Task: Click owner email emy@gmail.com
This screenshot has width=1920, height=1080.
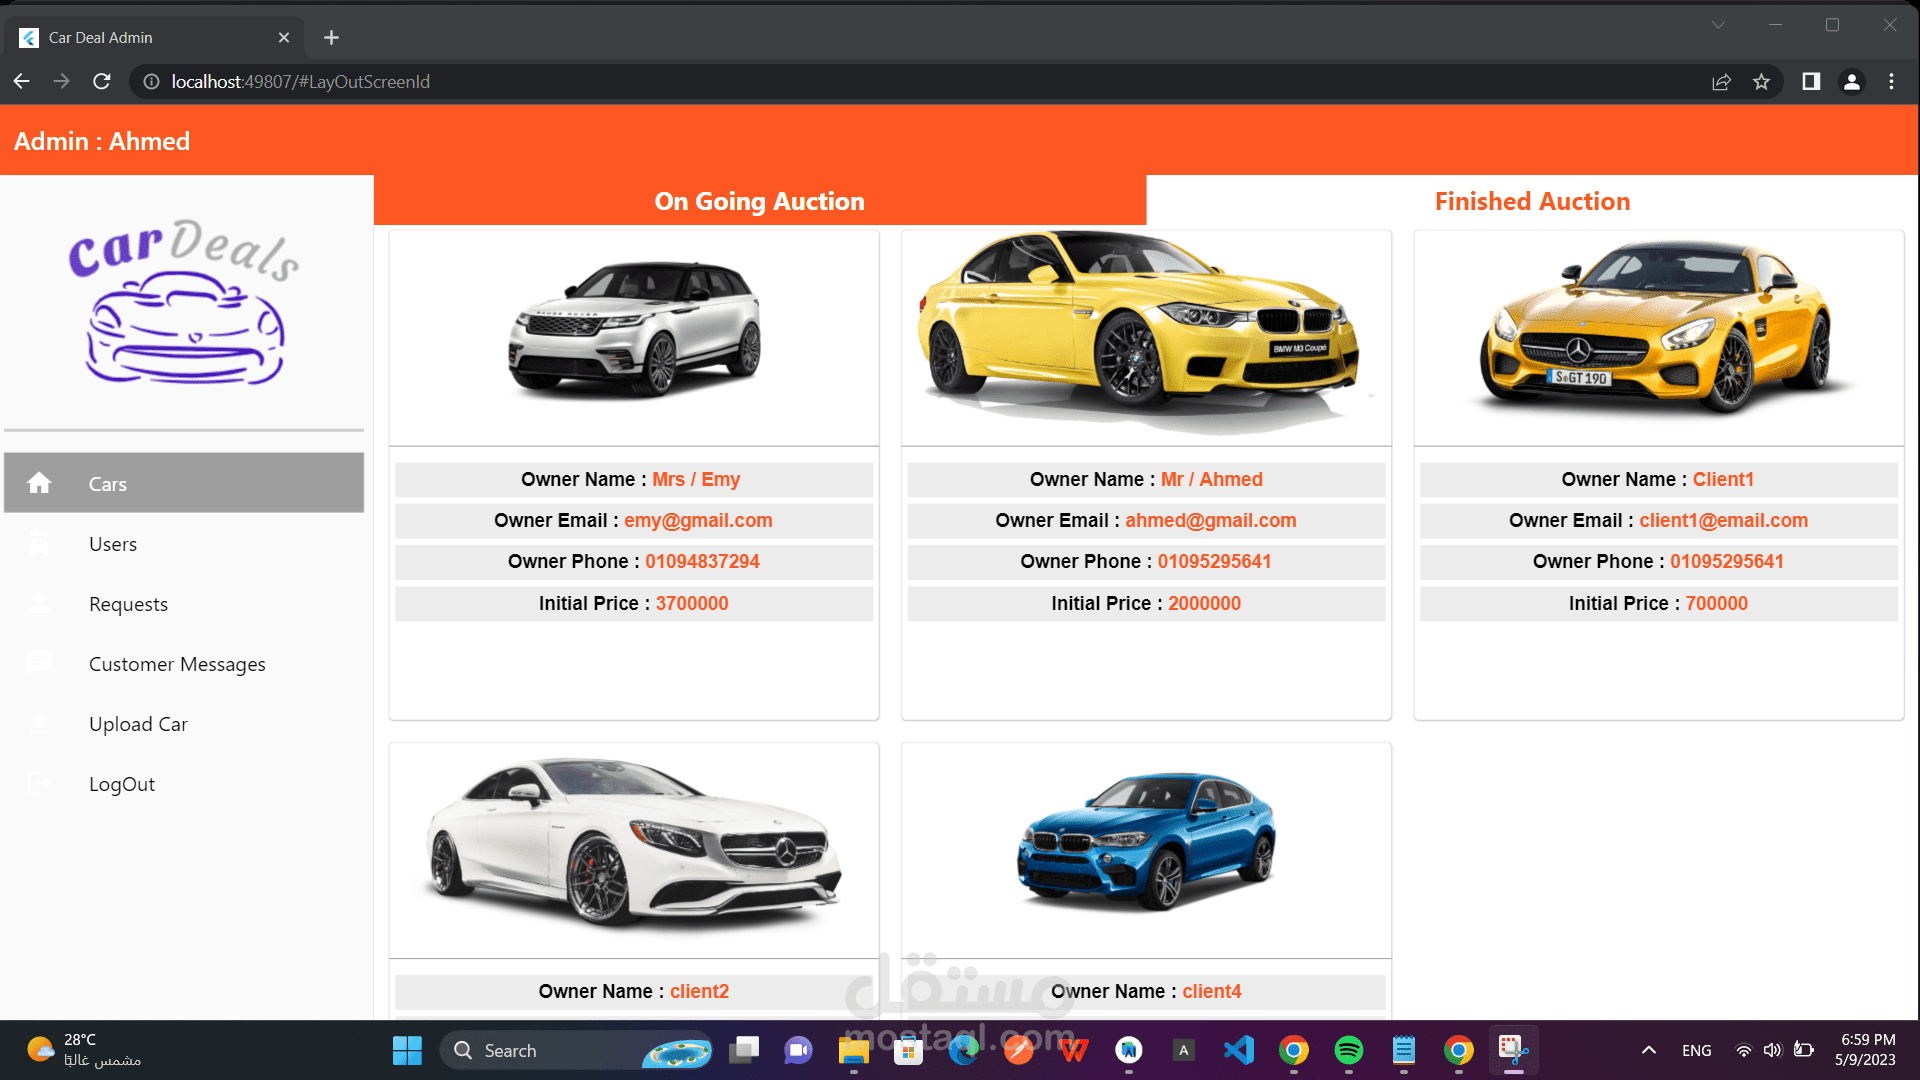Action: (698, 520)
